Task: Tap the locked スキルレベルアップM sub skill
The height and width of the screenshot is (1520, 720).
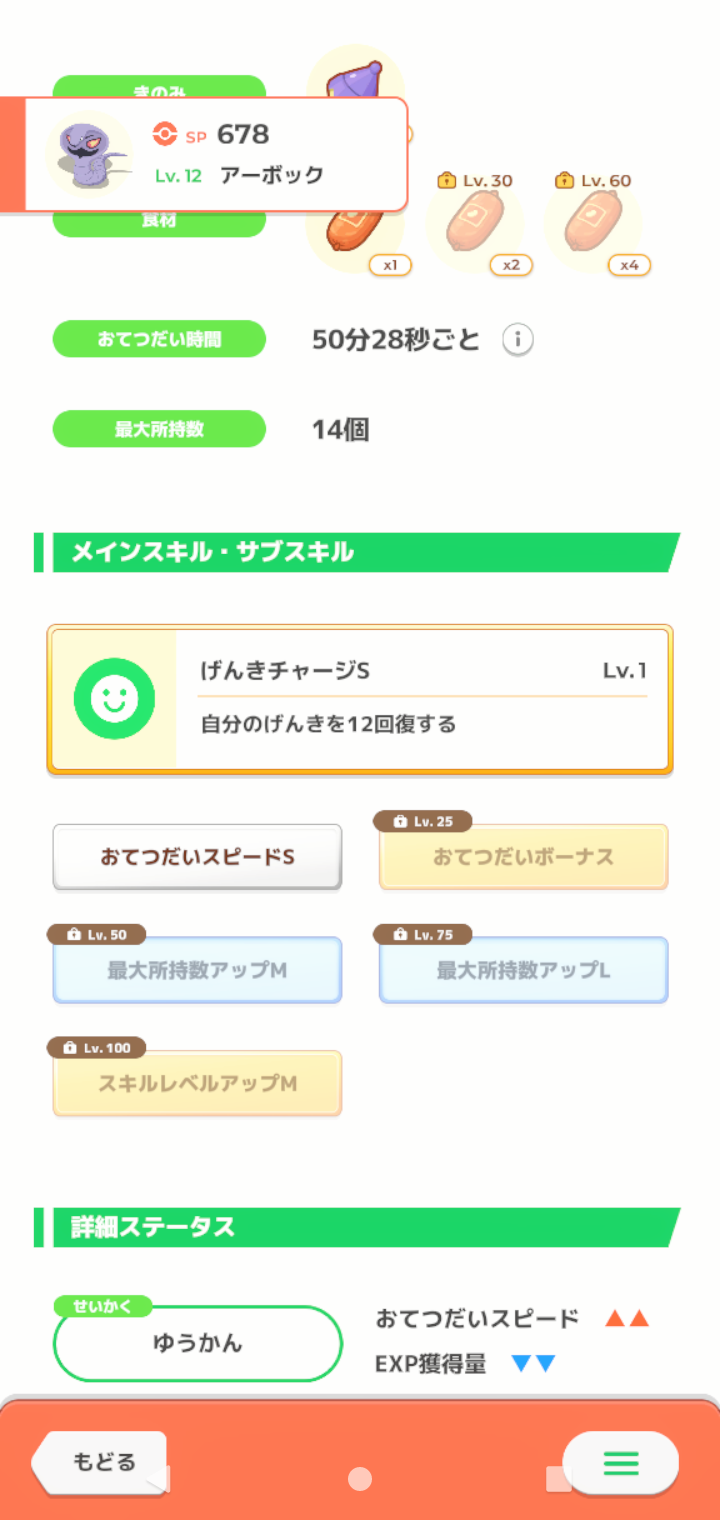Action: pyautogui.click(x=197, y=1083)
